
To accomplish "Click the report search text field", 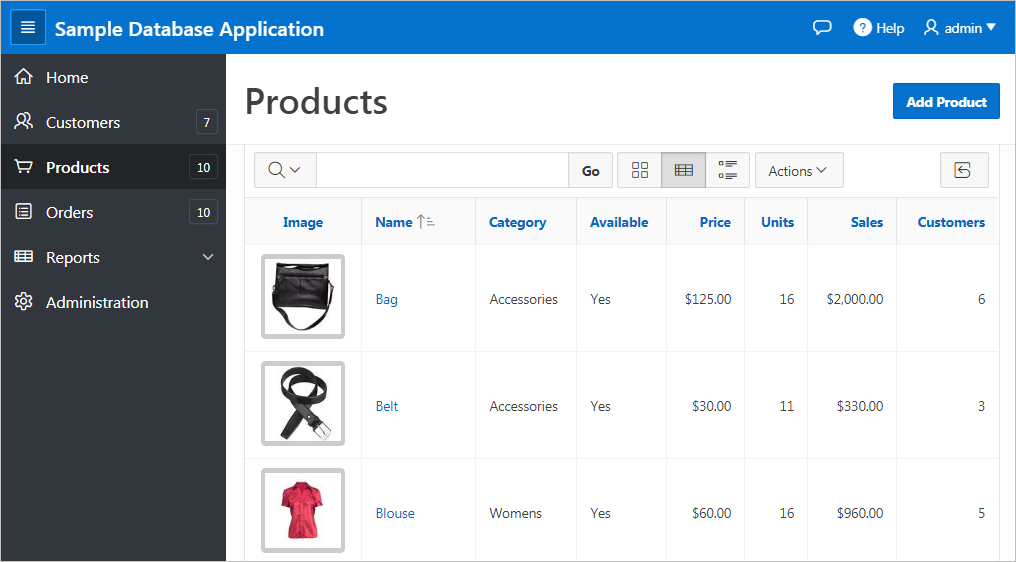I will click(x=442, y=171).
